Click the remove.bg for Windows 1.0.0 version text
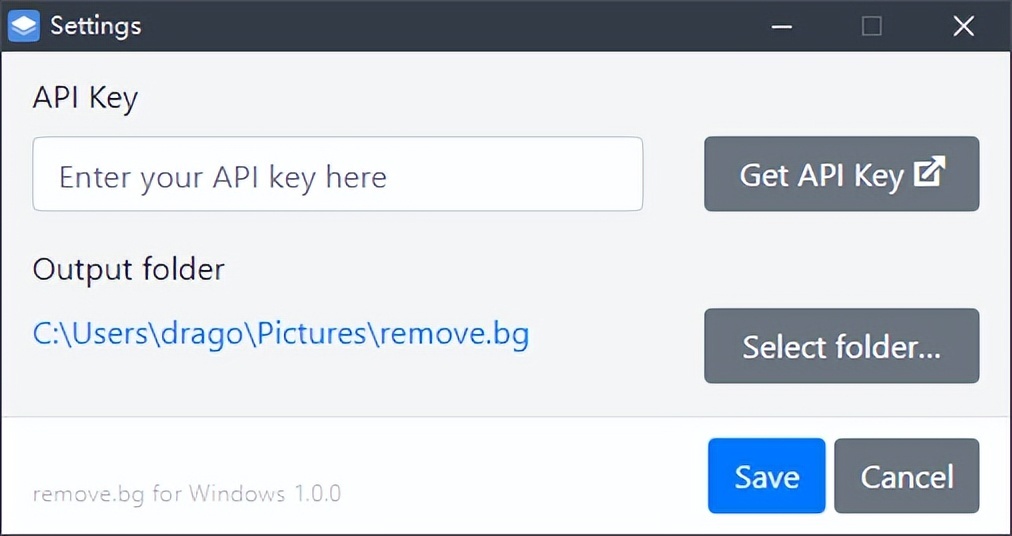The width and height of the screenshot is (1012, 536). [x=186, y=494]
